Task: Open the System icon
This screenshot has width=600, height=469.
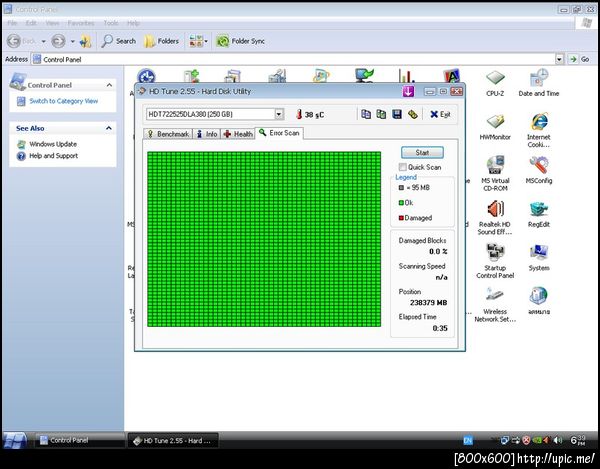Action: [x=539, y=258]
